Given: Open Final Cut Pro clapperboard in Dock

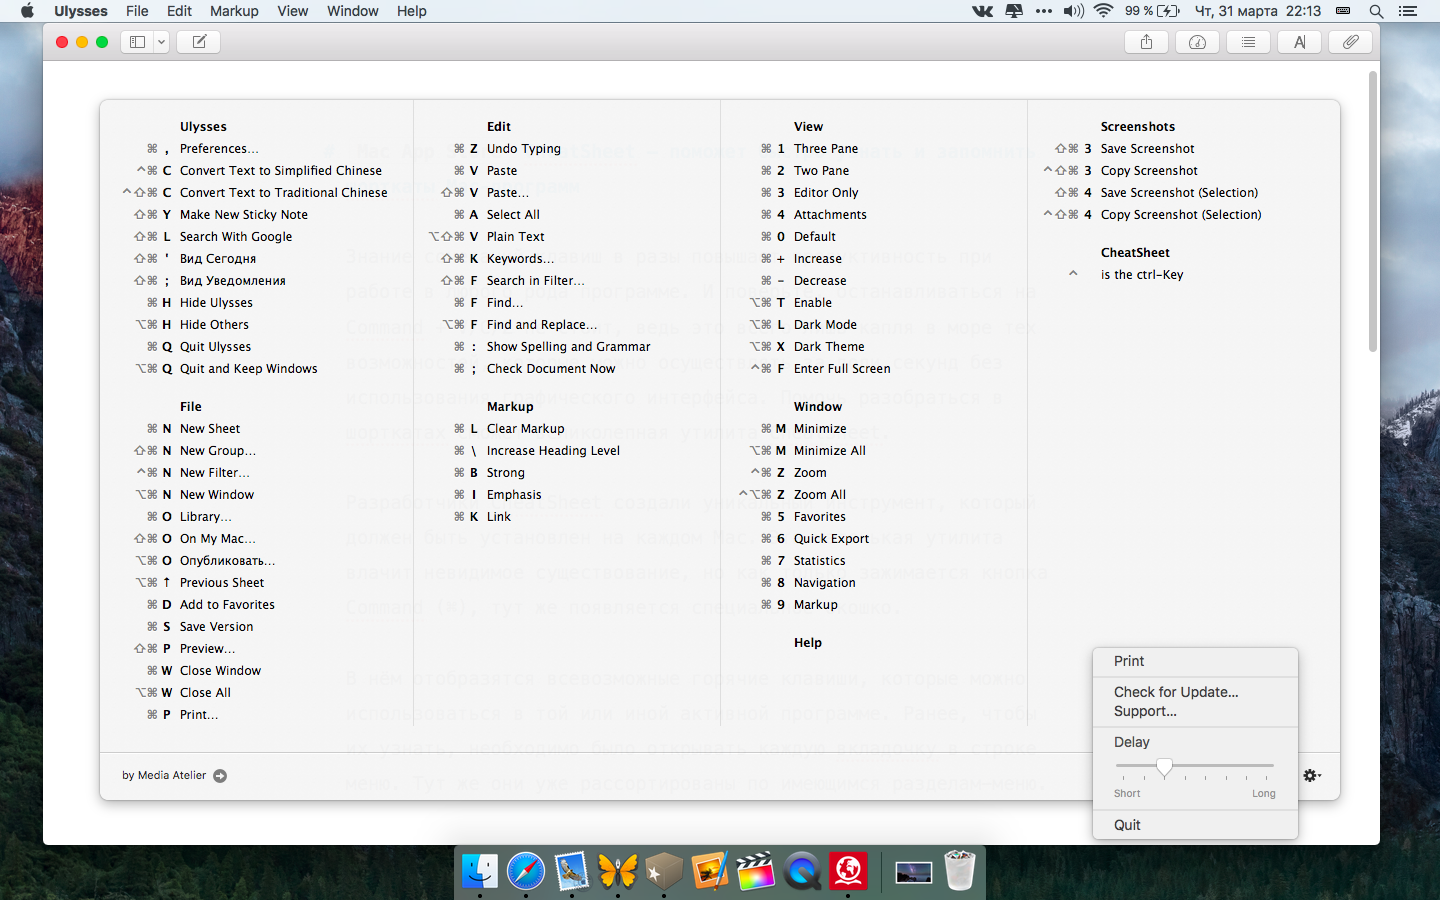Looking at the screenshot, I should (756, 872).
